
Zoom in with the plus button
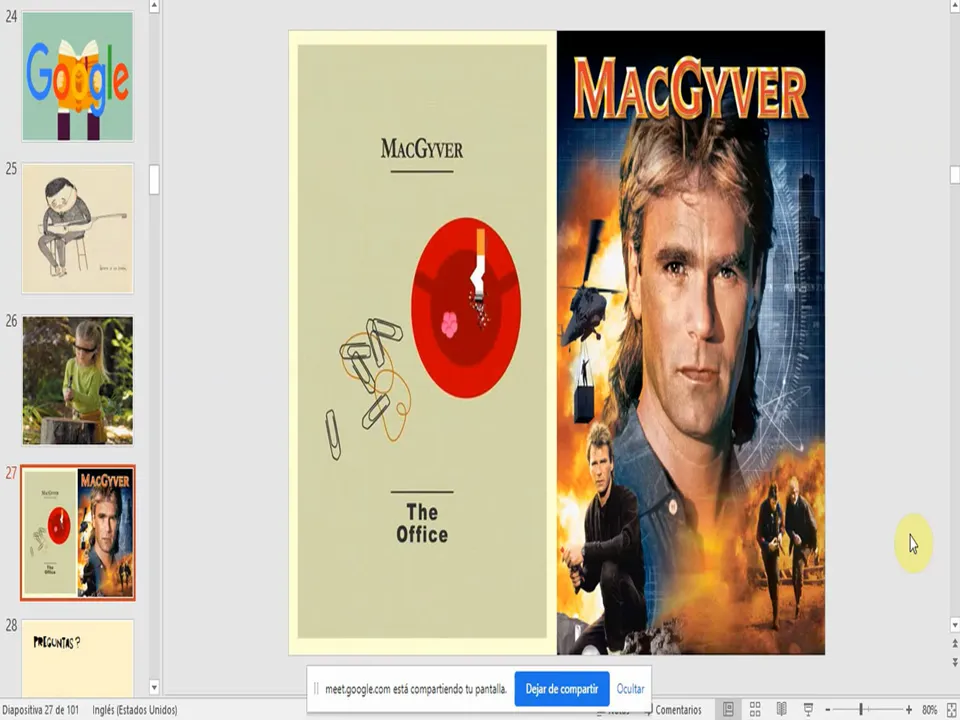[x=909, y=710]
